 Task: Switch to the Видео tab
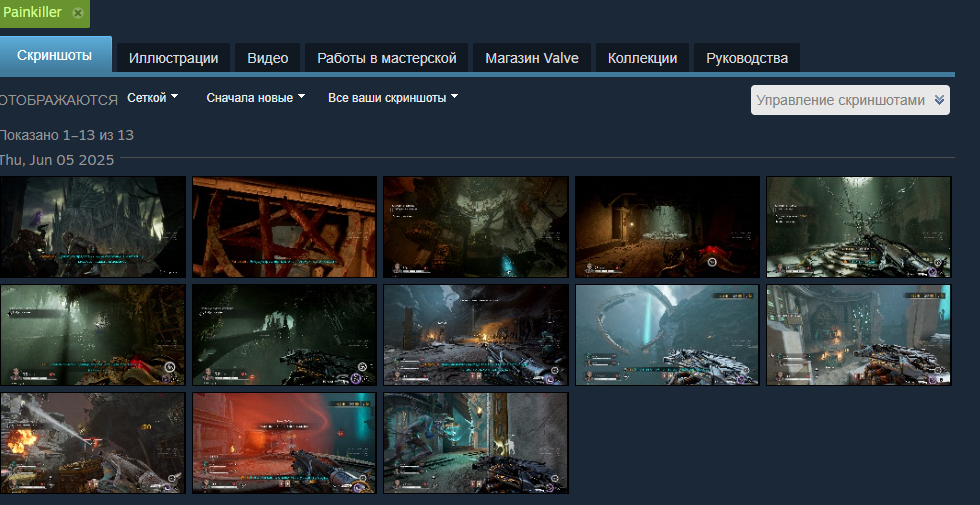[268, 58]
